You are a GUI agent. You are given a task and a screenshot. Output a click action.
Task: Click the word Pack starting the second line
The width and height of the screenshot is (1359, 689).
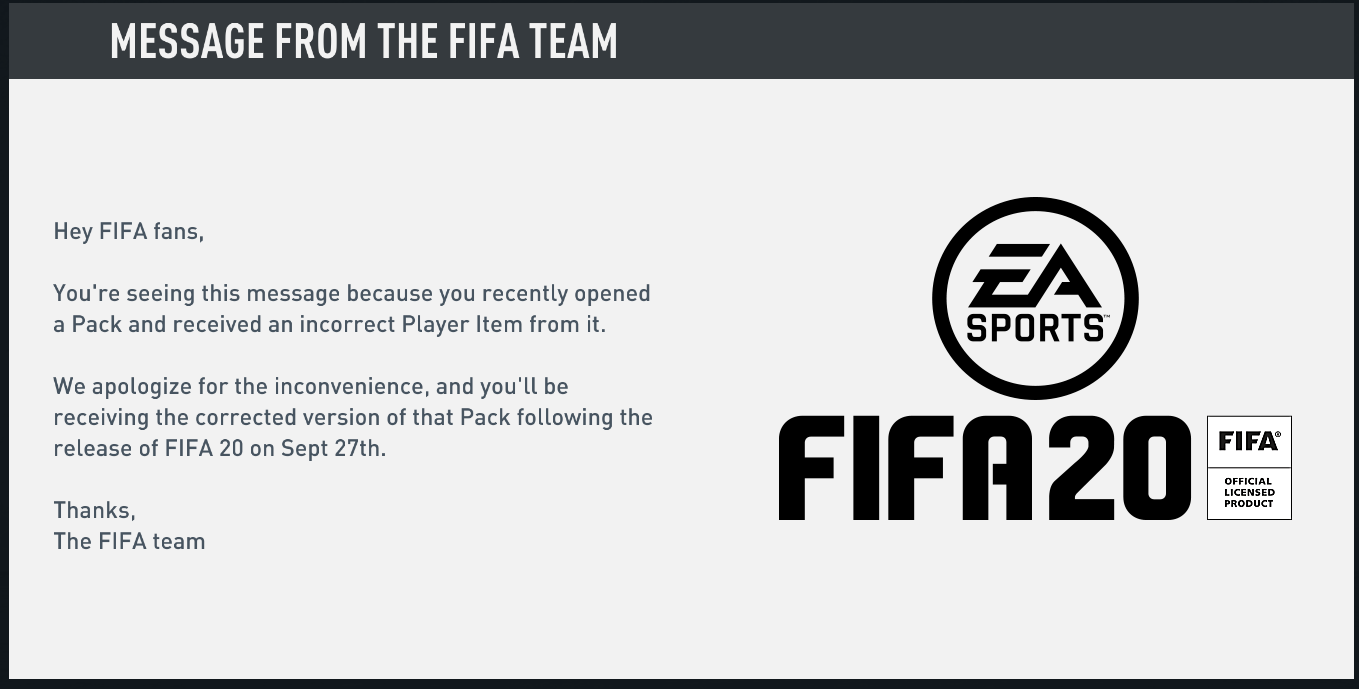97,325
